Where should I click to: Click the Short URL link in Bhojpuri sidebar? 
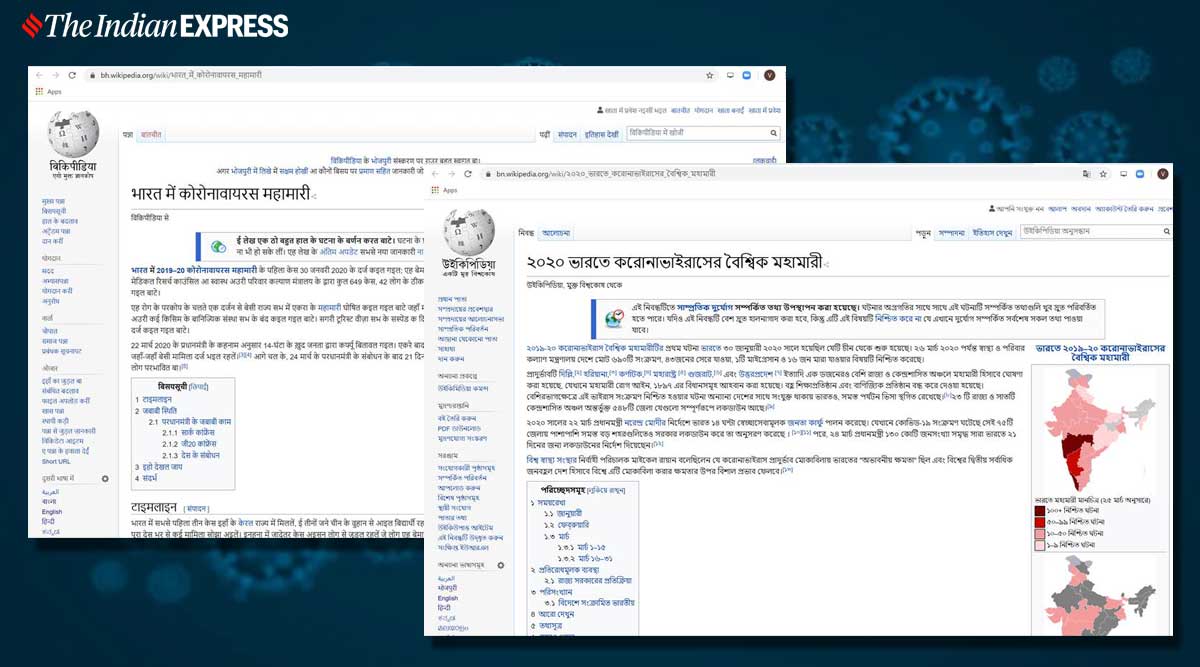pyautogui.click(x=56, y=461)
